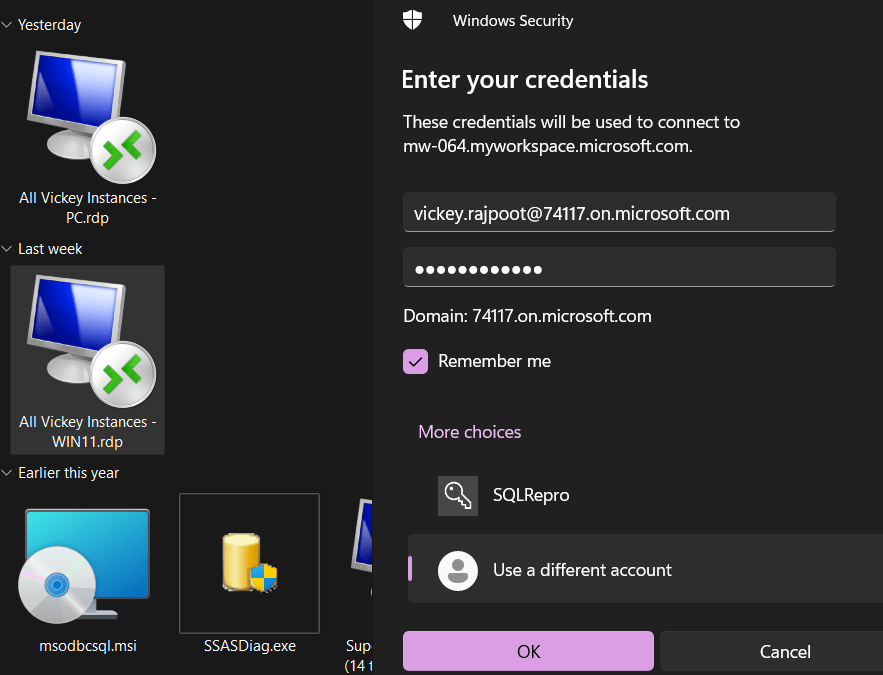Click the username email input field

(x=619, y=212)
